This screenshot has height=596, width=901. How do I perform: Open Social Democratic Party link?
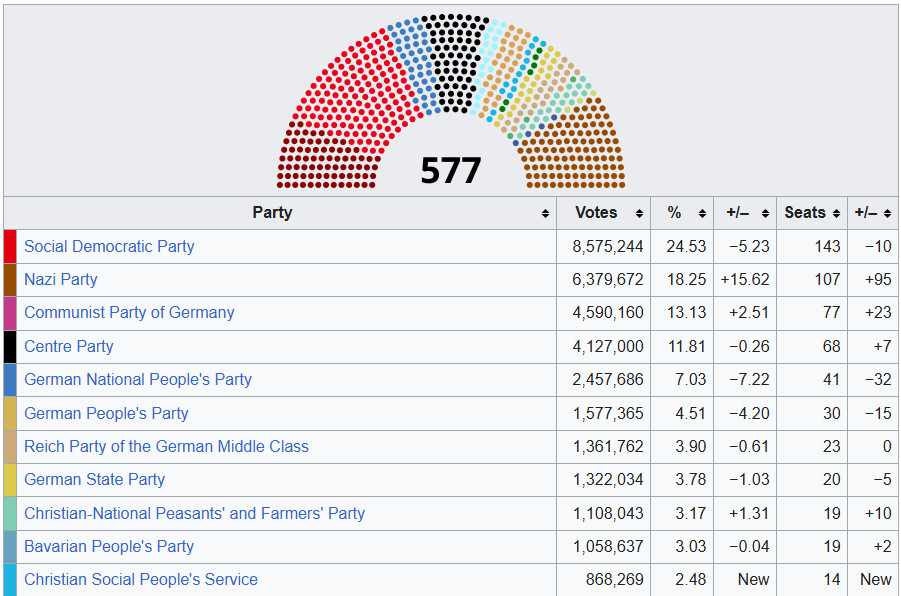(109, 246)
